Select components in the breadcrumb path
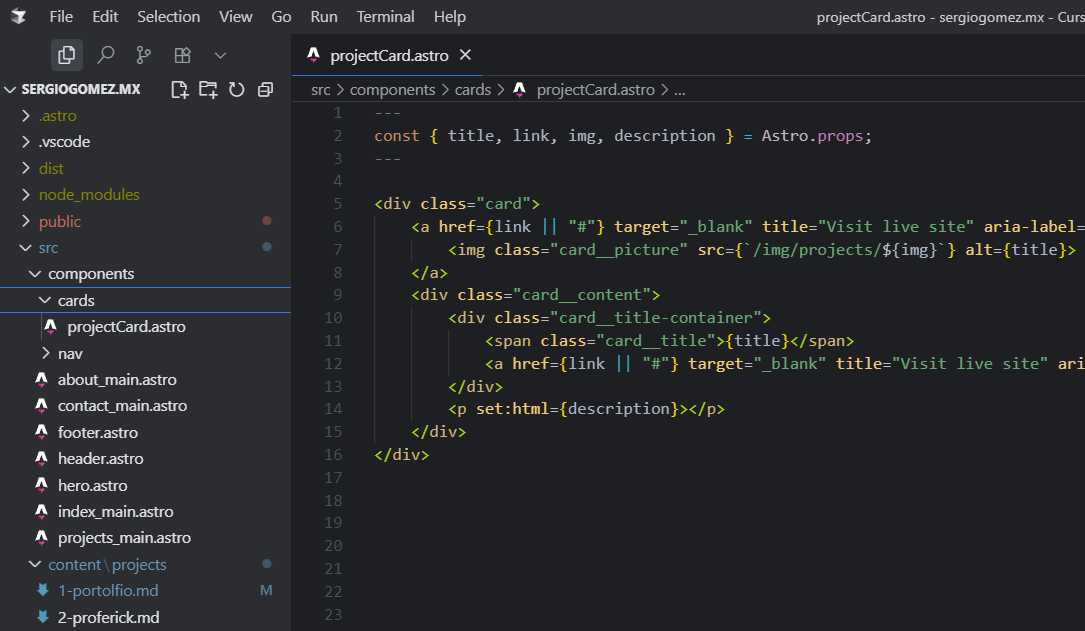Image resolution: width=1085 pixels, height=631 pixels. [392, 90]
